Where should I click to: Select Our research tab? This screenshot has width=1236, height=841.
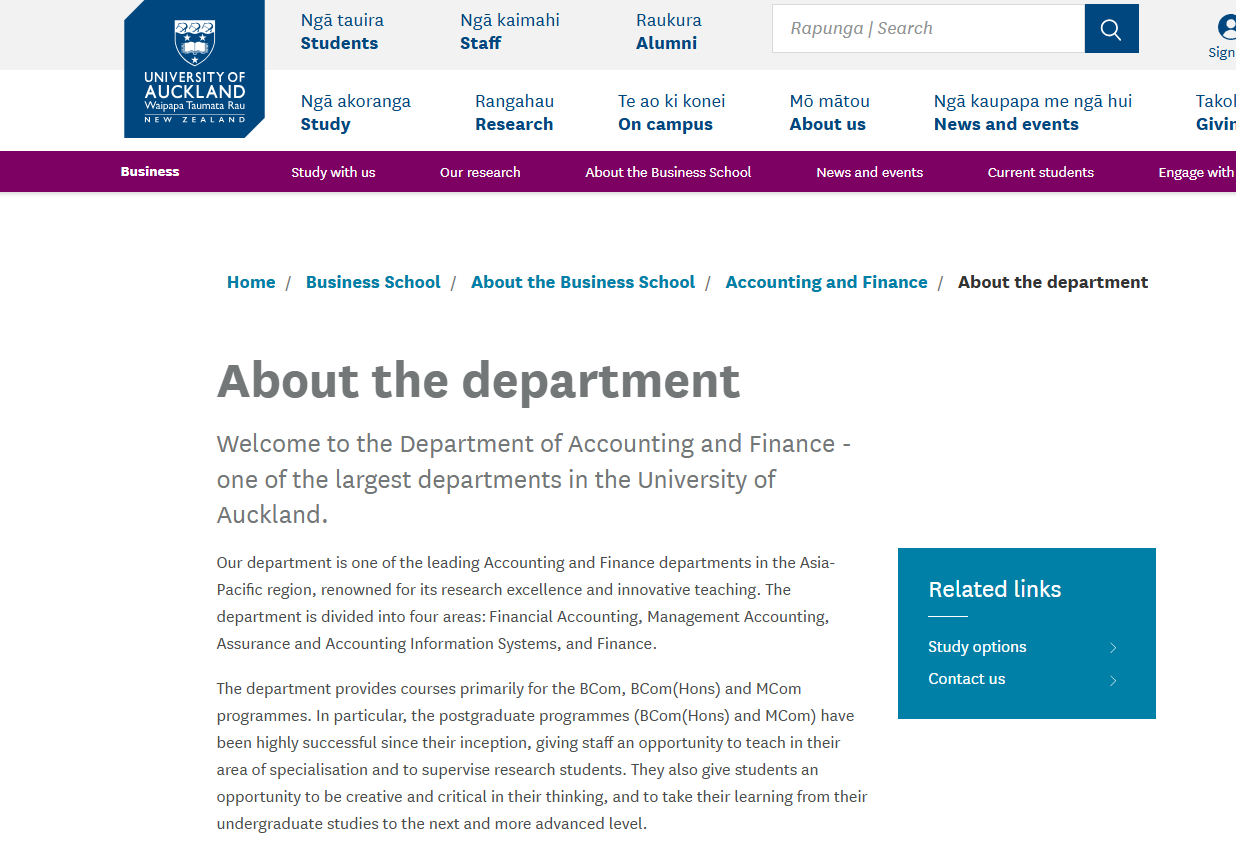click(480, 172)
